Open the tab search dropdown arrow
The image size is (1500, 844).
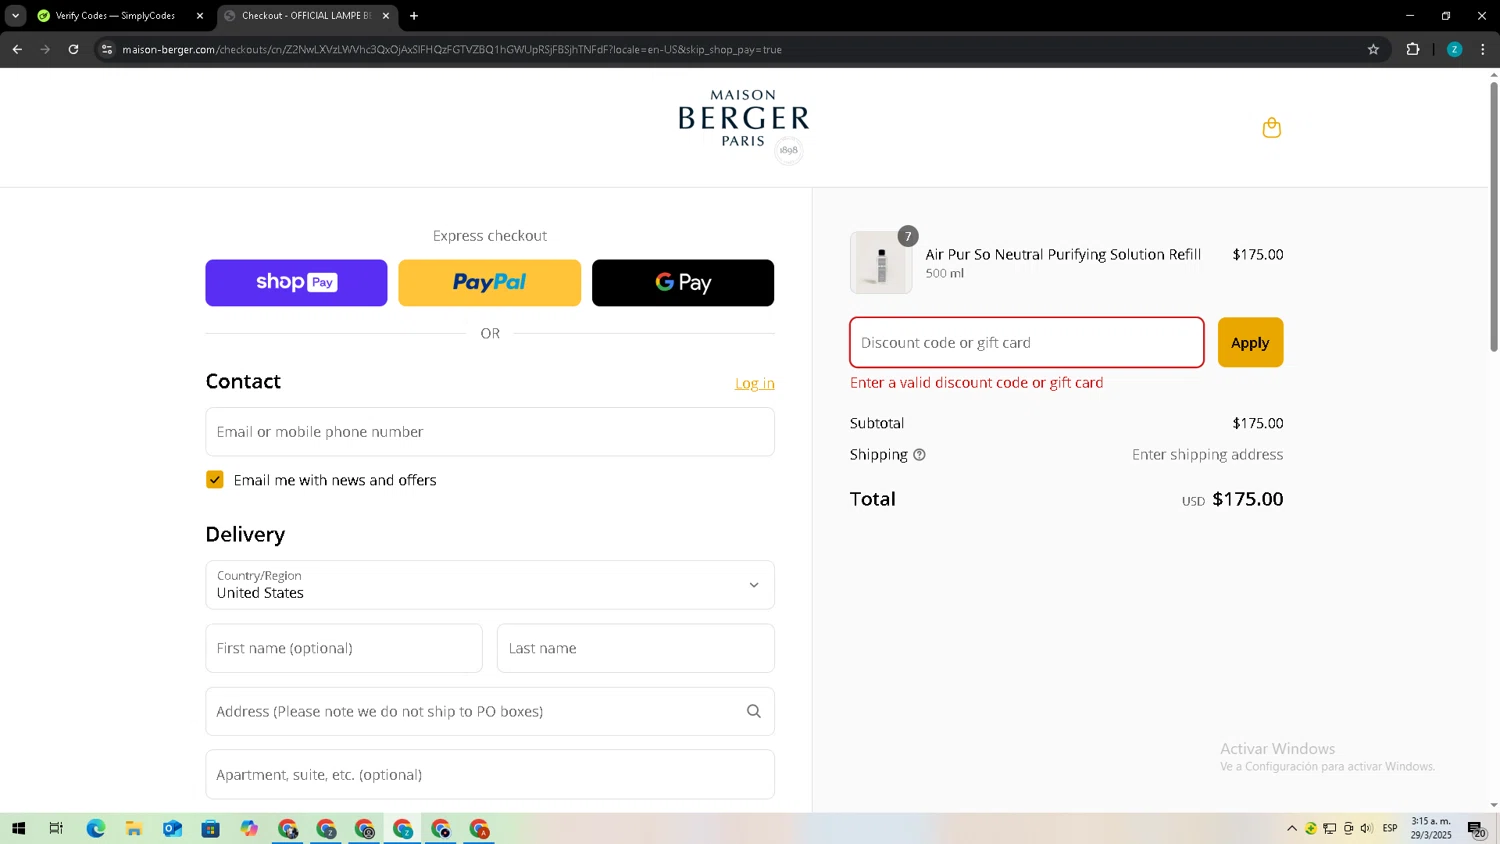tap(15, 16)
